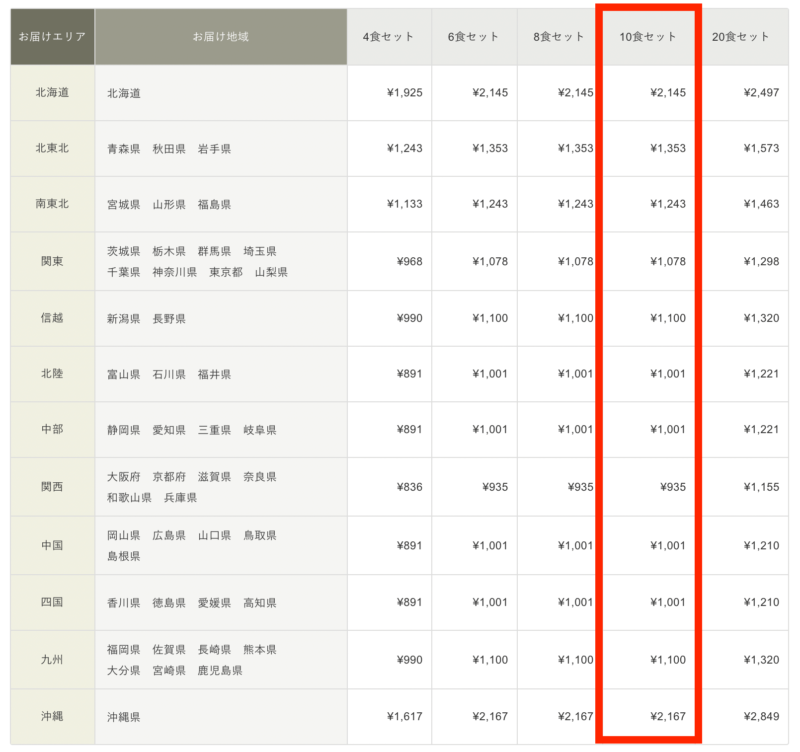
Task: Select 高知県 in the 四国 row
Action: (x=260, y=603)
